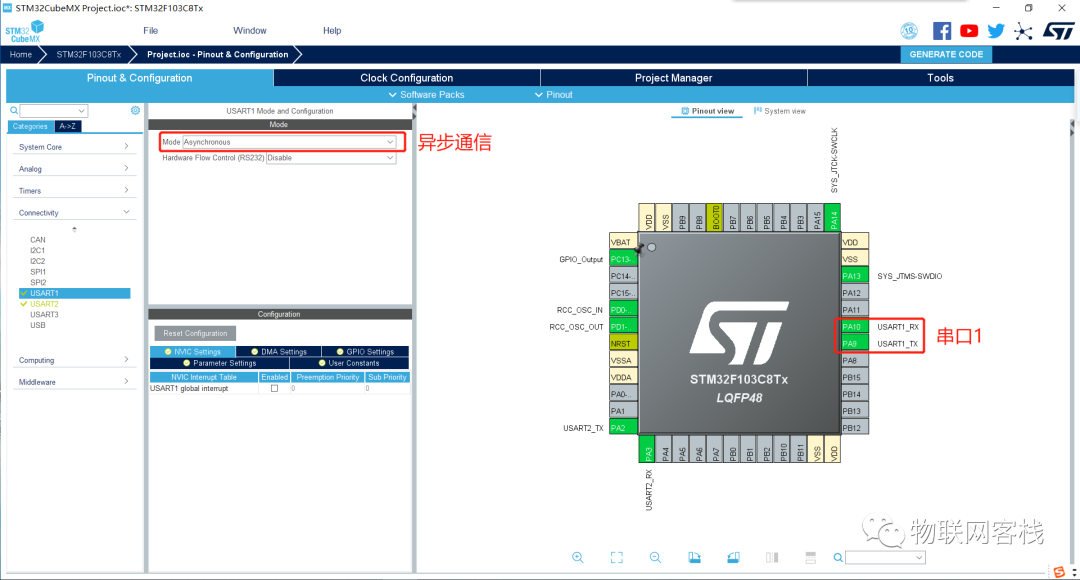
Task: Open the Software Packs dropdown
Action: tap(426, 94)
